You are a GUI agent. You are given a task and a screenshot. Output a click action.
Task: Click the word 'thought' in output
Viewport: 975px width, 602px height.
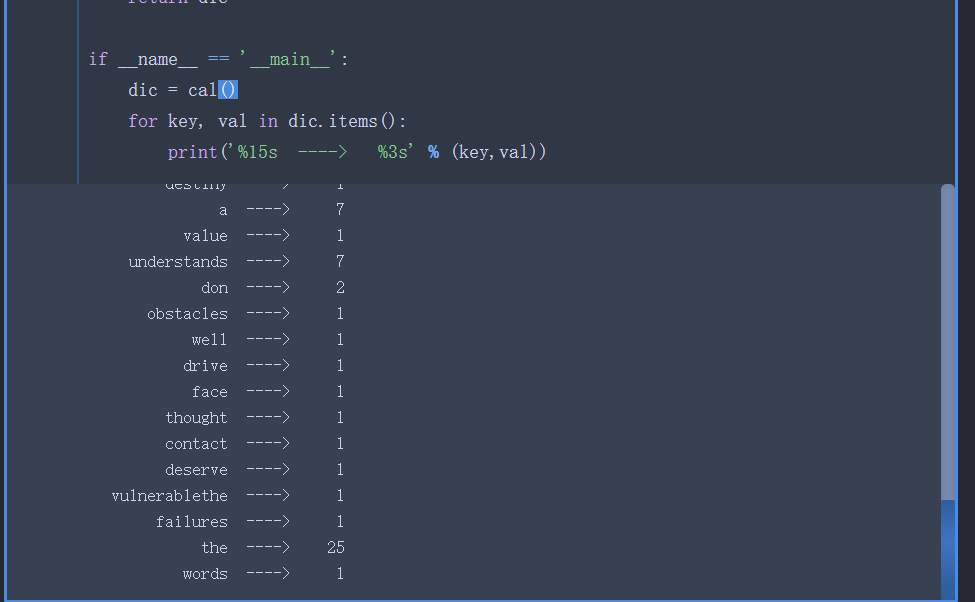point(196,418)
